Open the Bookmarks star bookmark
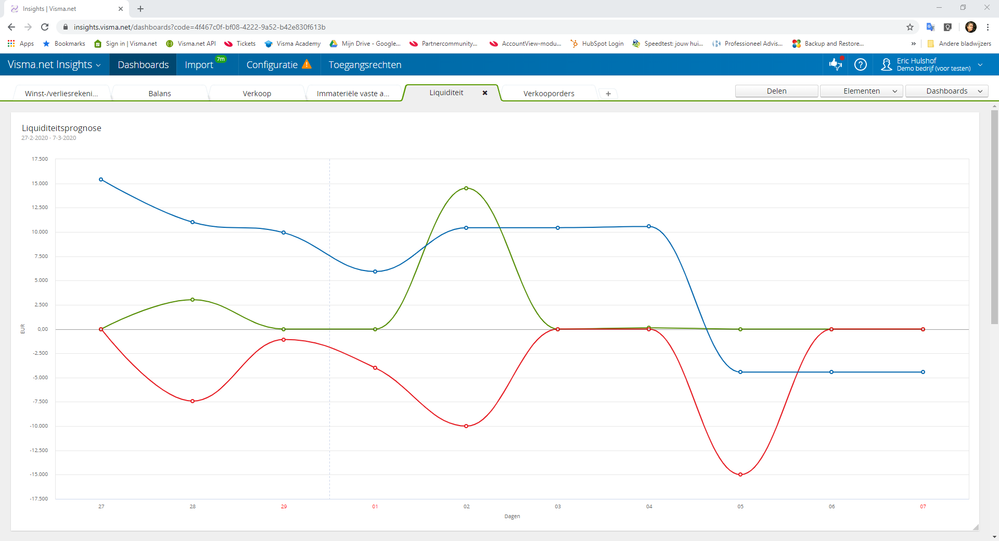The width and height of the screenshot is (999, 541). [x=64, y=43]
